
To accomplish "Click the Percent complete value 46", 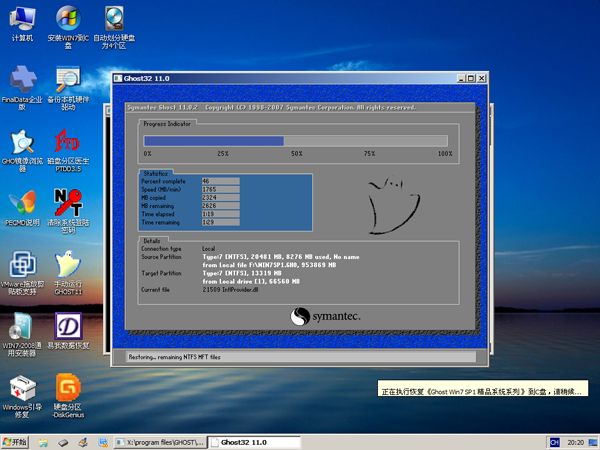I will click(221, 181).
